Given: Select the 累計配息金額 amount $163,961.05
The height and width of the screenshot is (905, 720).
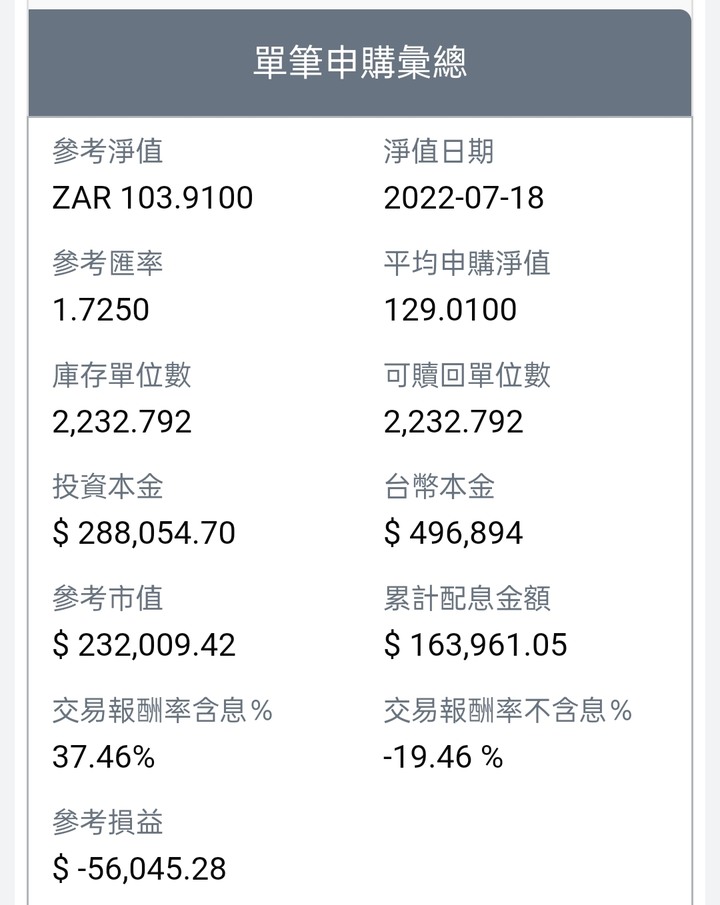Looking at the screenshot, I should (x=475, y=645).
